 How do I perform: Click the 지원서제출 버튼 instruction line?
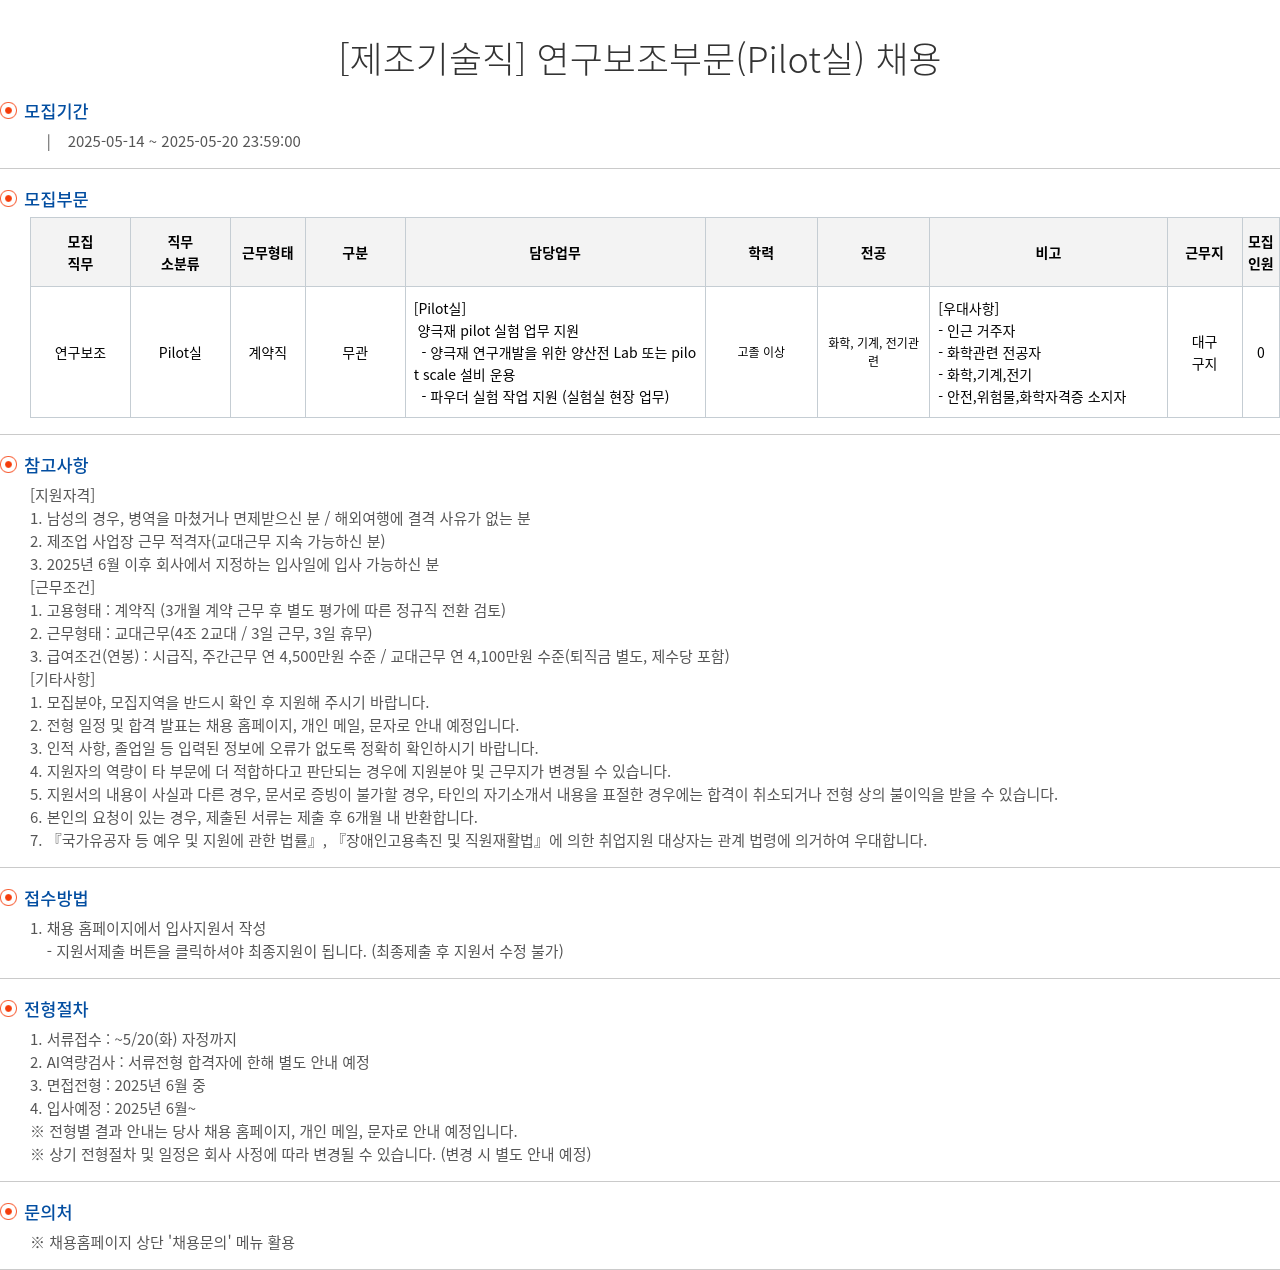305,951
